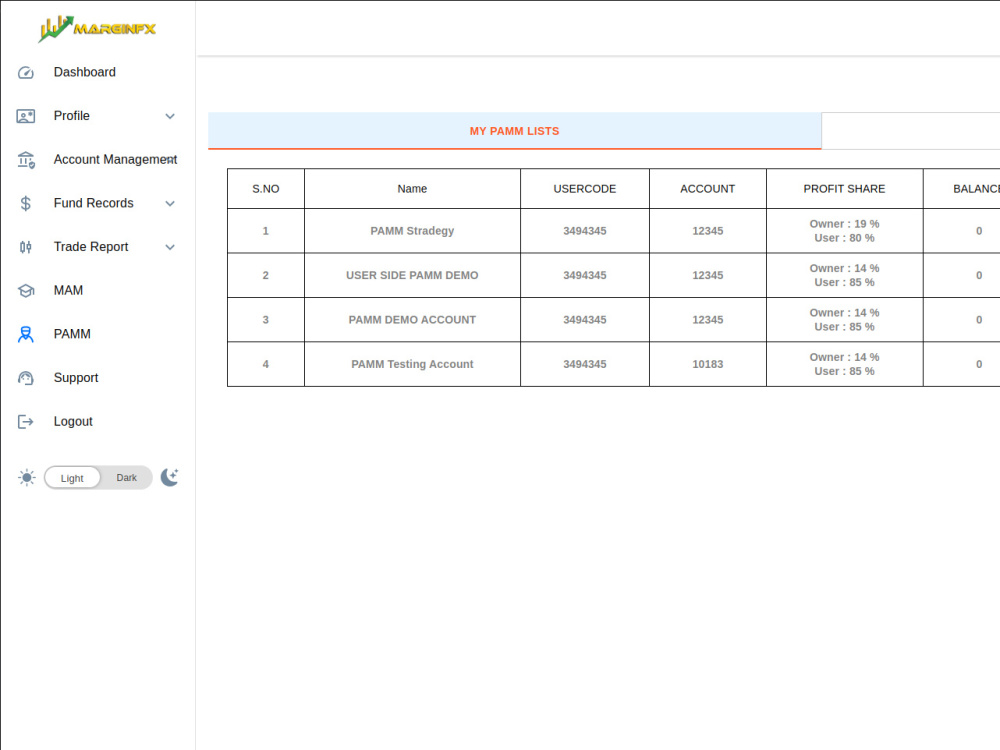Expand the Fund Records chevron

(x=170, y=203)
